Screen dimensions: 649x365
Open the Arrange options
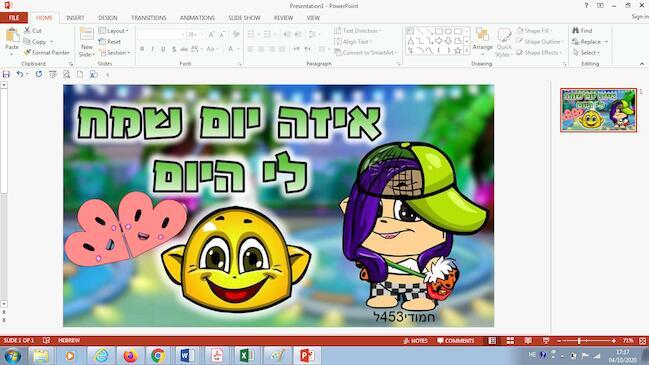pos(483,39)
